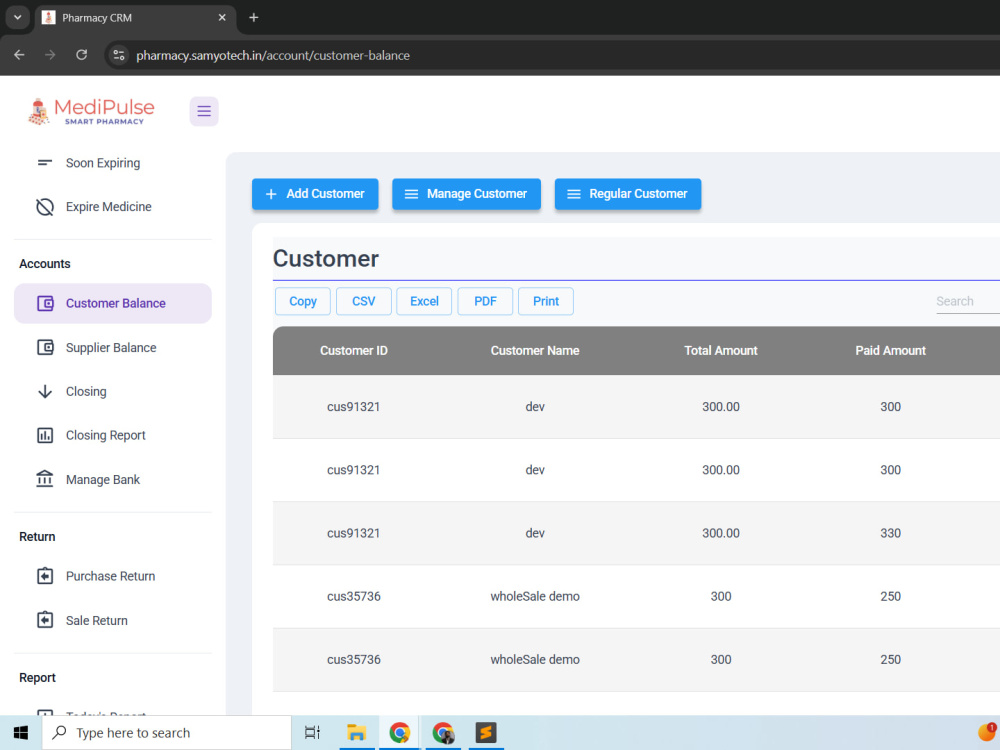Image resolution: width=1000 pixels, height=750 pixels.
Task: Click the Return section heading
Action: [37, 536]
